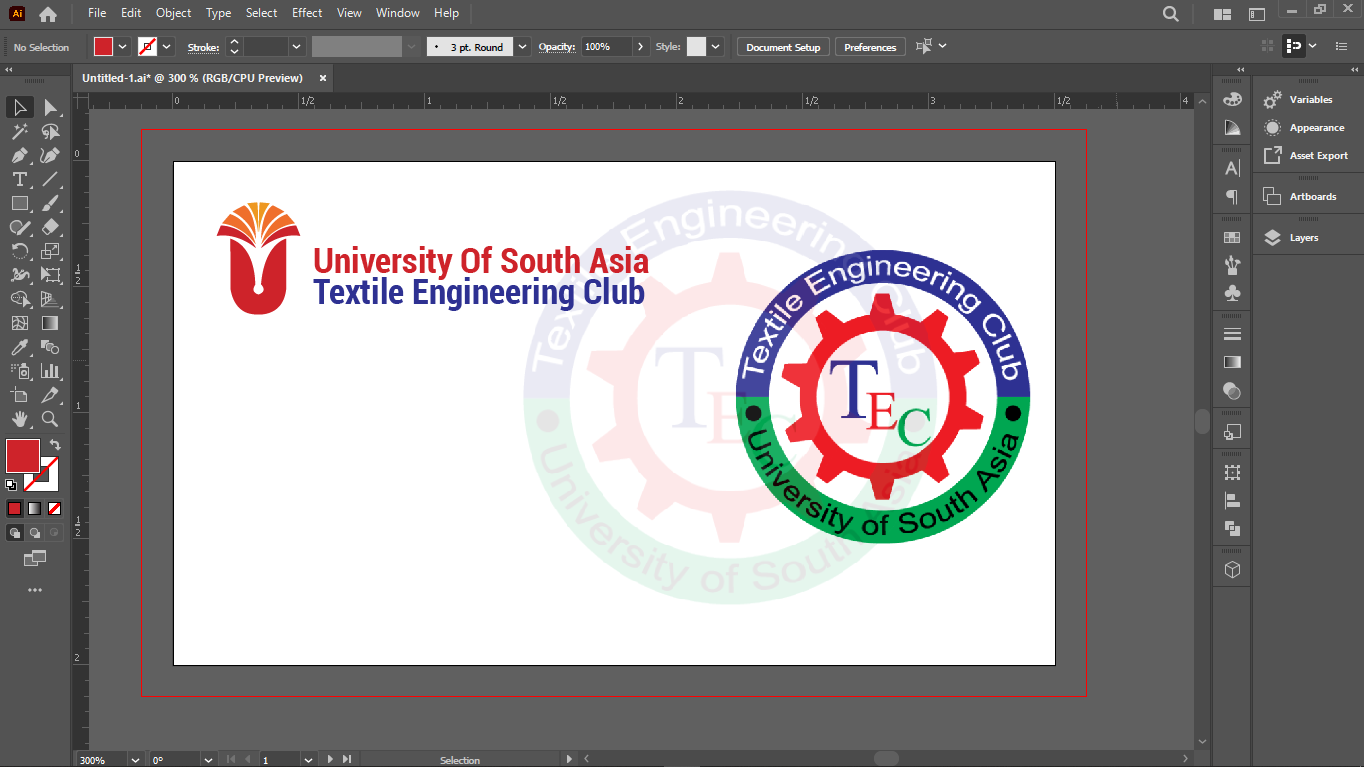Select the Line Segment tool

pos(50,179)
